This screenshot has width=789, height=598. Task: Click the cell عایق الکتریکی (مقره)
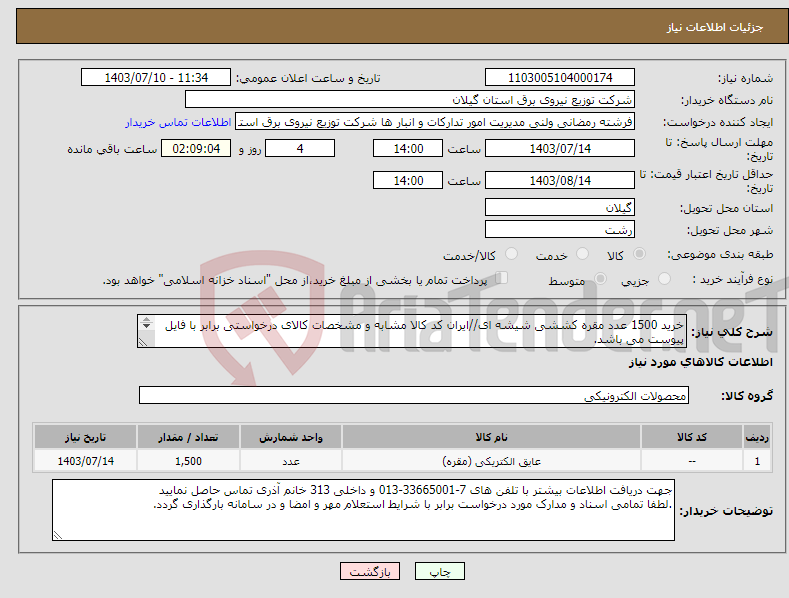(x=491, y=461)
